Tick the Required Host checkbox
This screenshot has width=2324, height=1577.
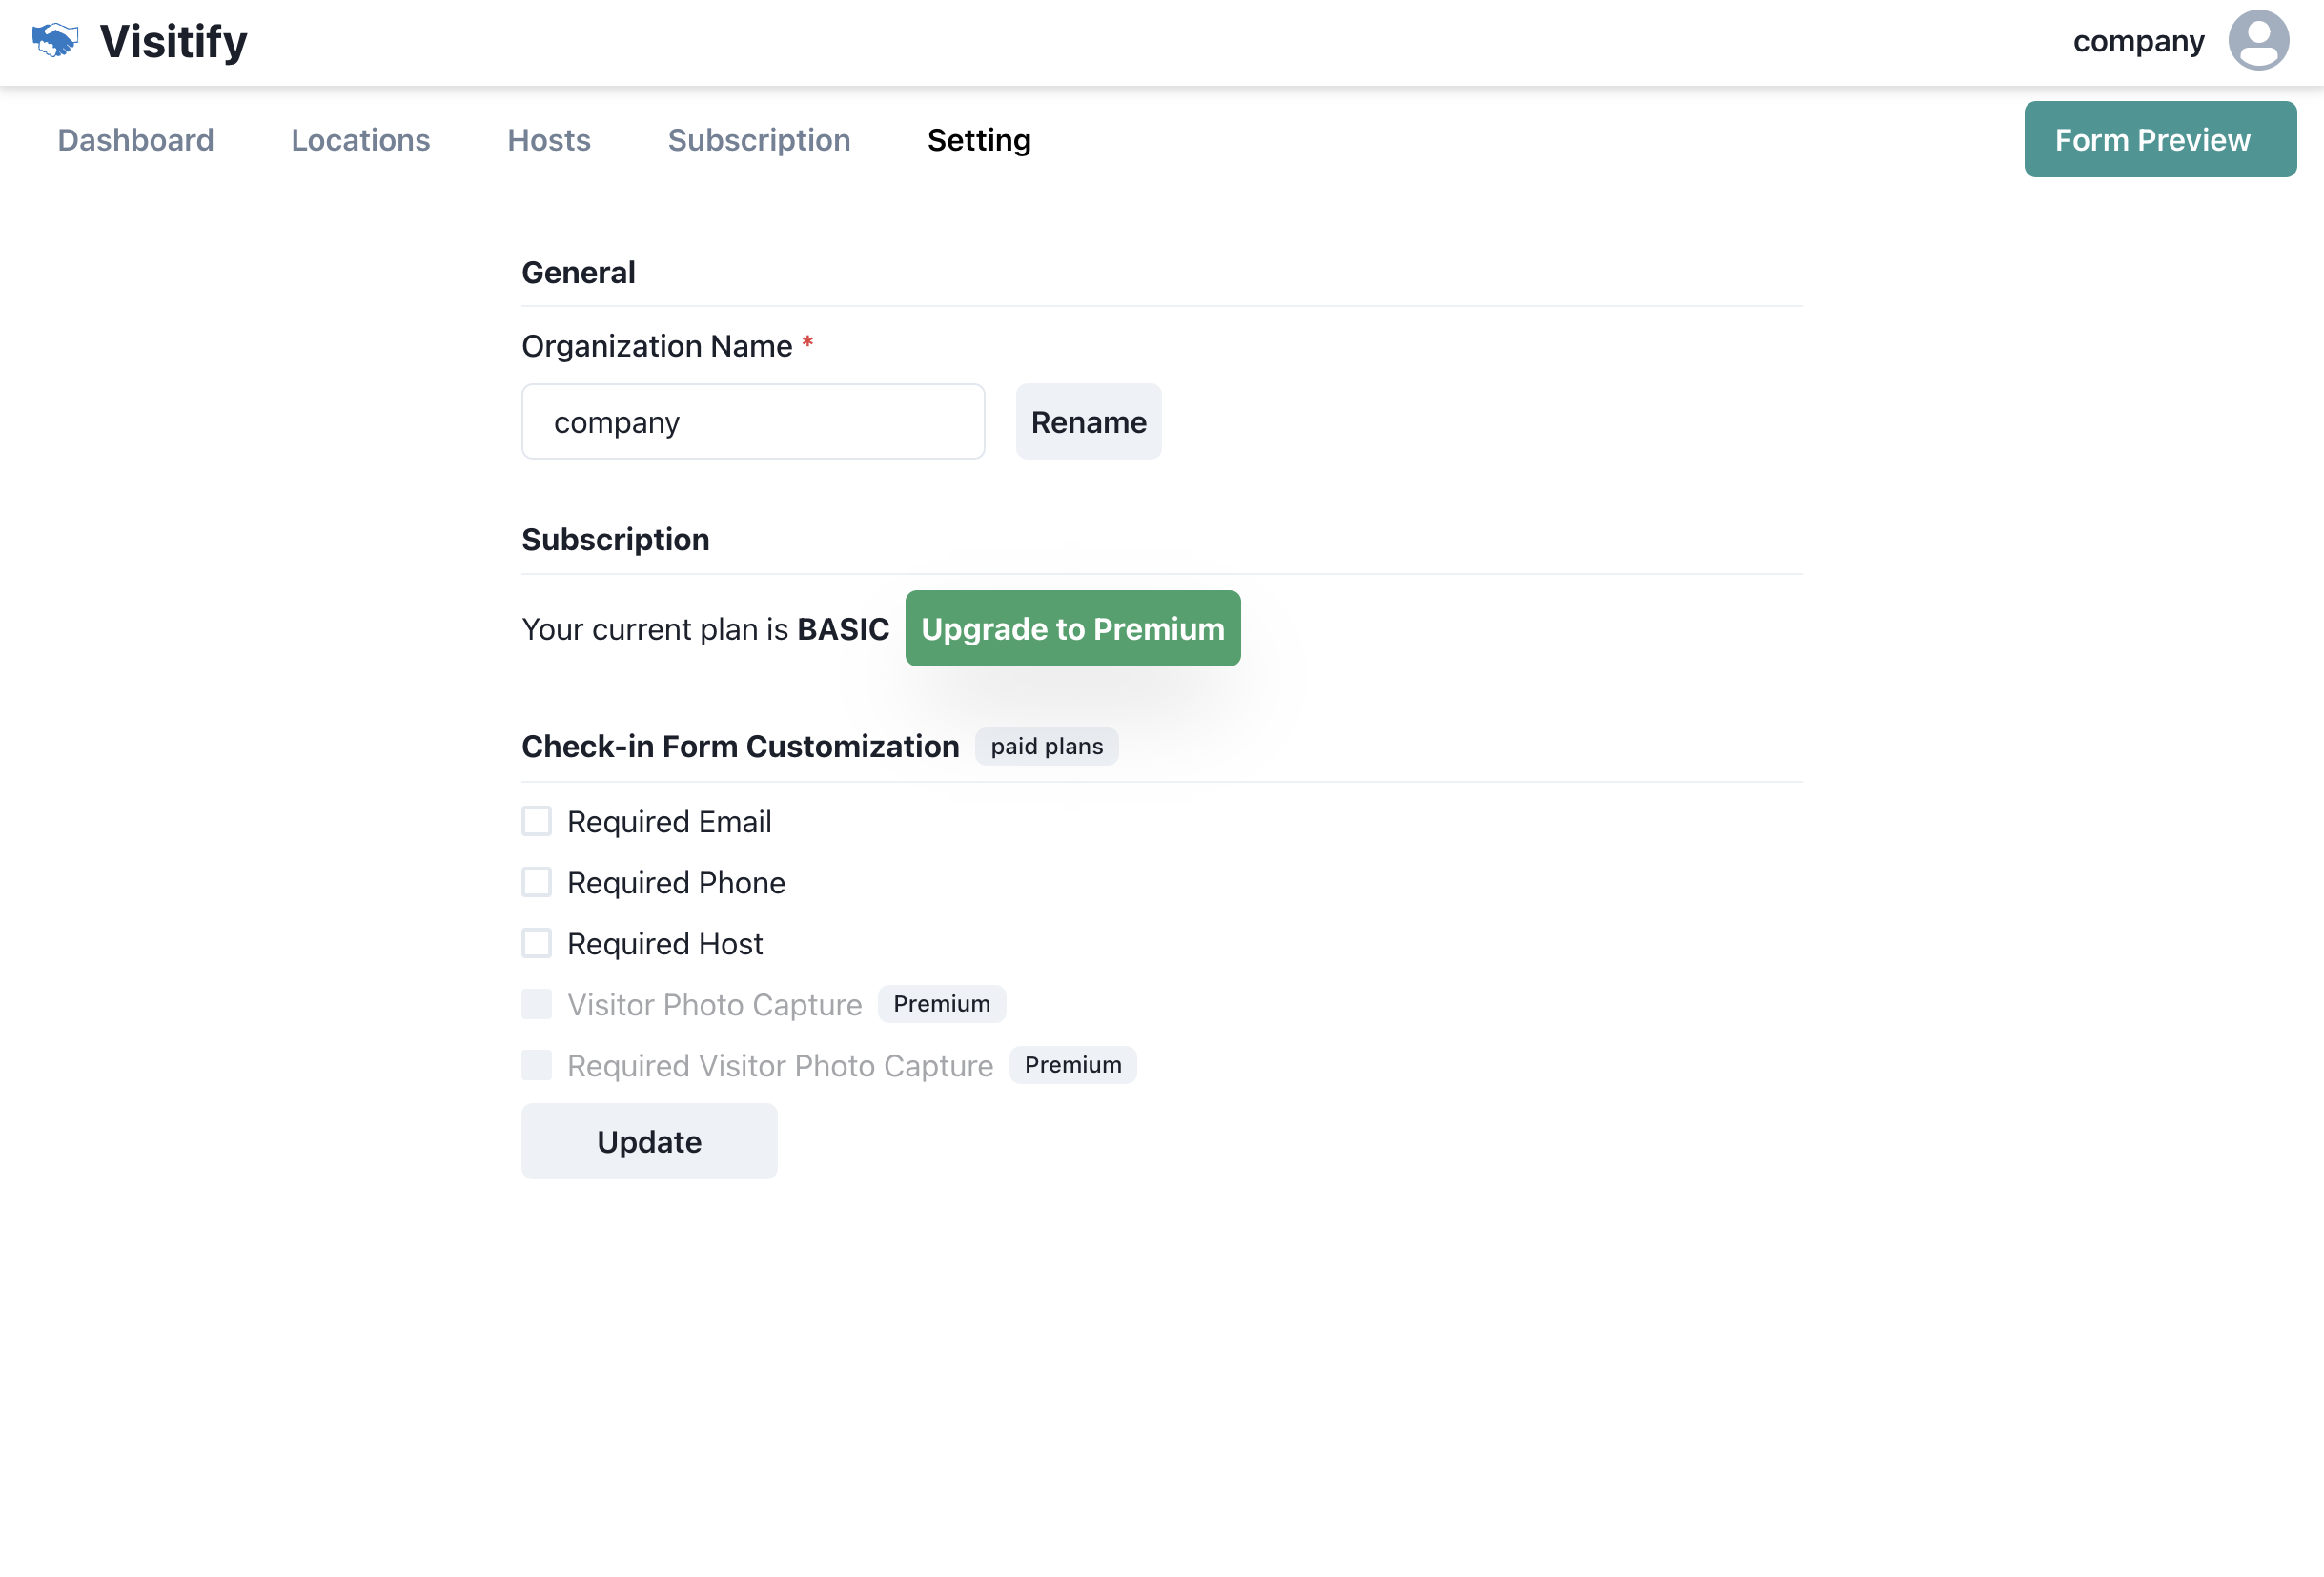[537, 943]
